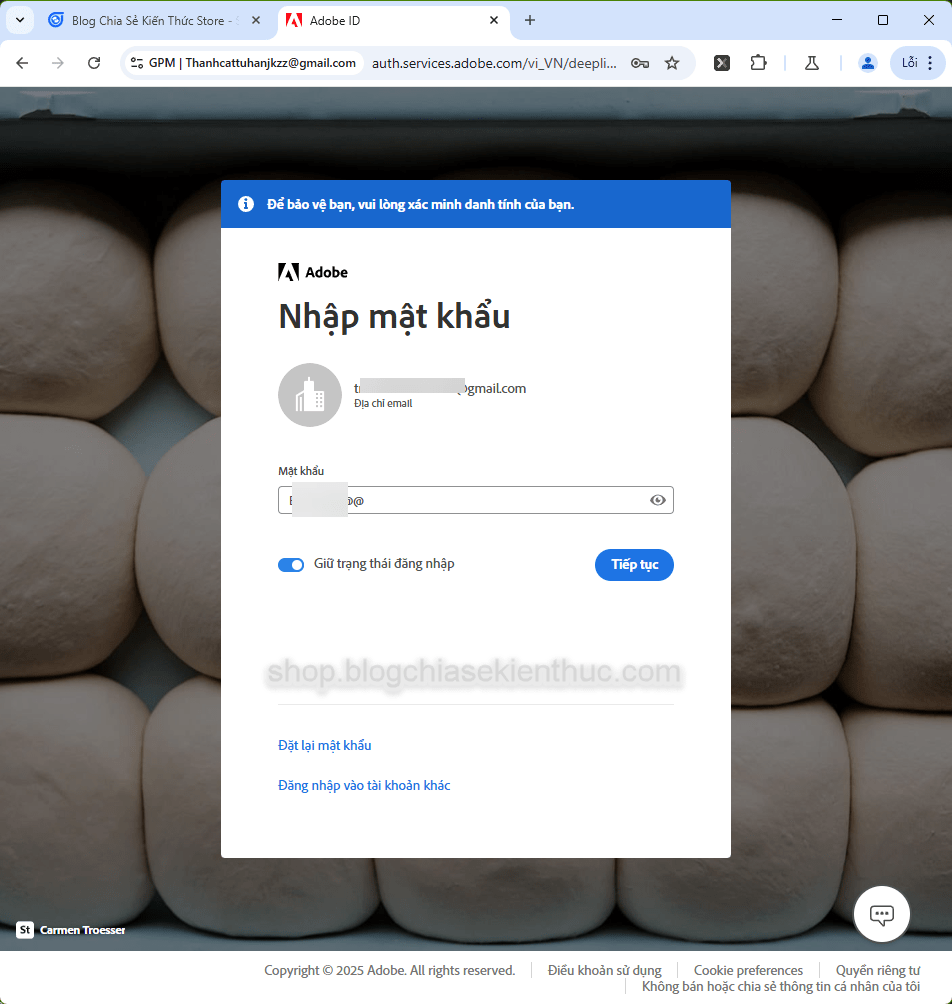
Task: Click the Adobe Stock "St" badge icon
Action: click(25, 930)
